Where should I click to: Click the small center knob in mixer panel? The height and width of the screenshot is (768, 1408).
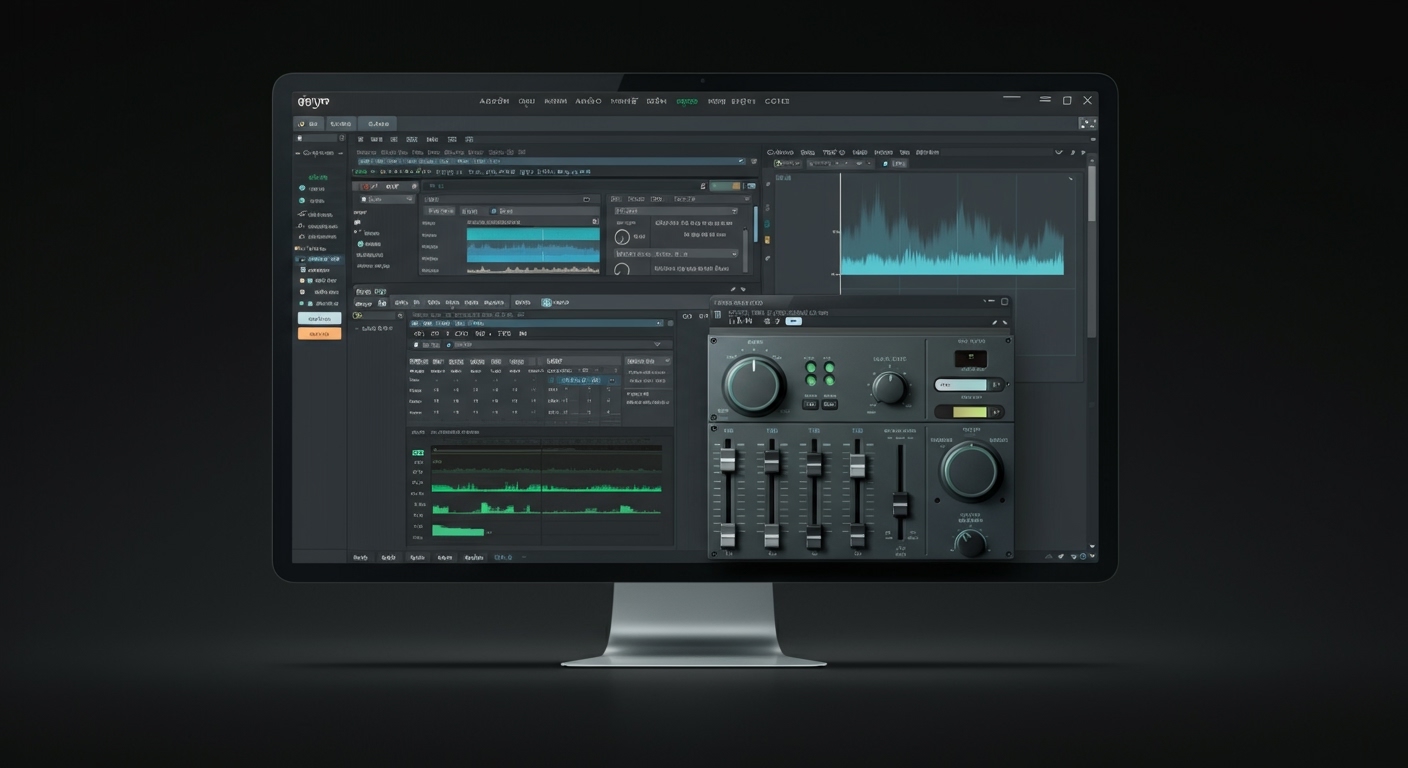tap(888, 387)
